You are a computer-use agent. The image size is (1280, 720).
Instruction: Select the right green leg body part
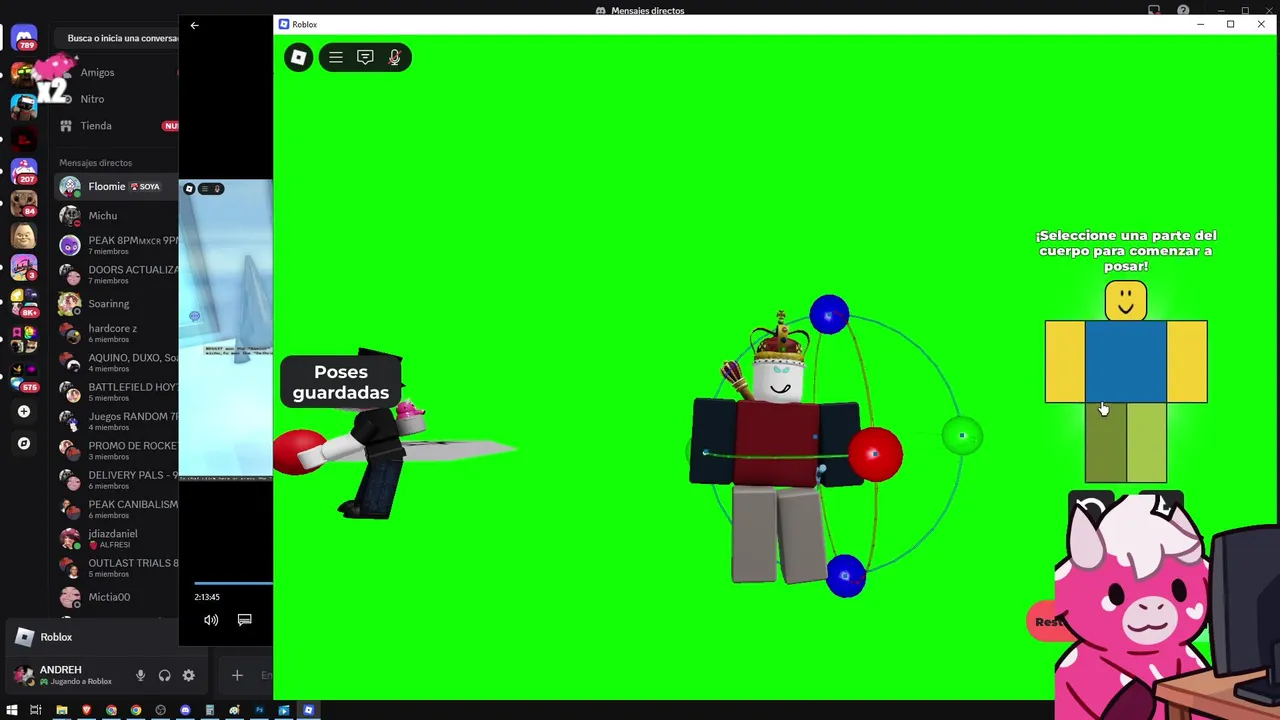point(1146,443)
